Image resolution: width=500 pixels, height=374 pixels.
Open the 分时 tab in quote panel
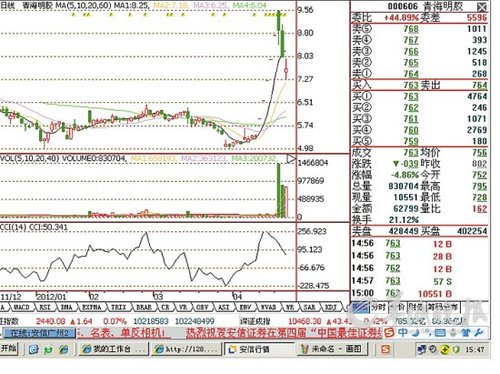[x=378, y=307]
